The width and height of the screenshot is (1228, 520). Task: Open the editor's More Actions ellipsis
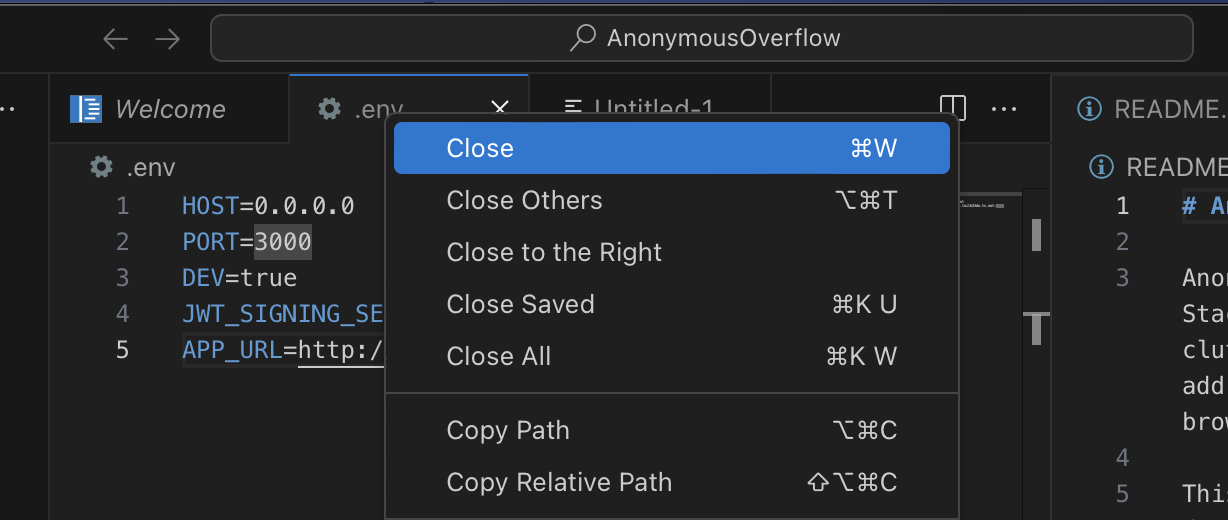1004,108
